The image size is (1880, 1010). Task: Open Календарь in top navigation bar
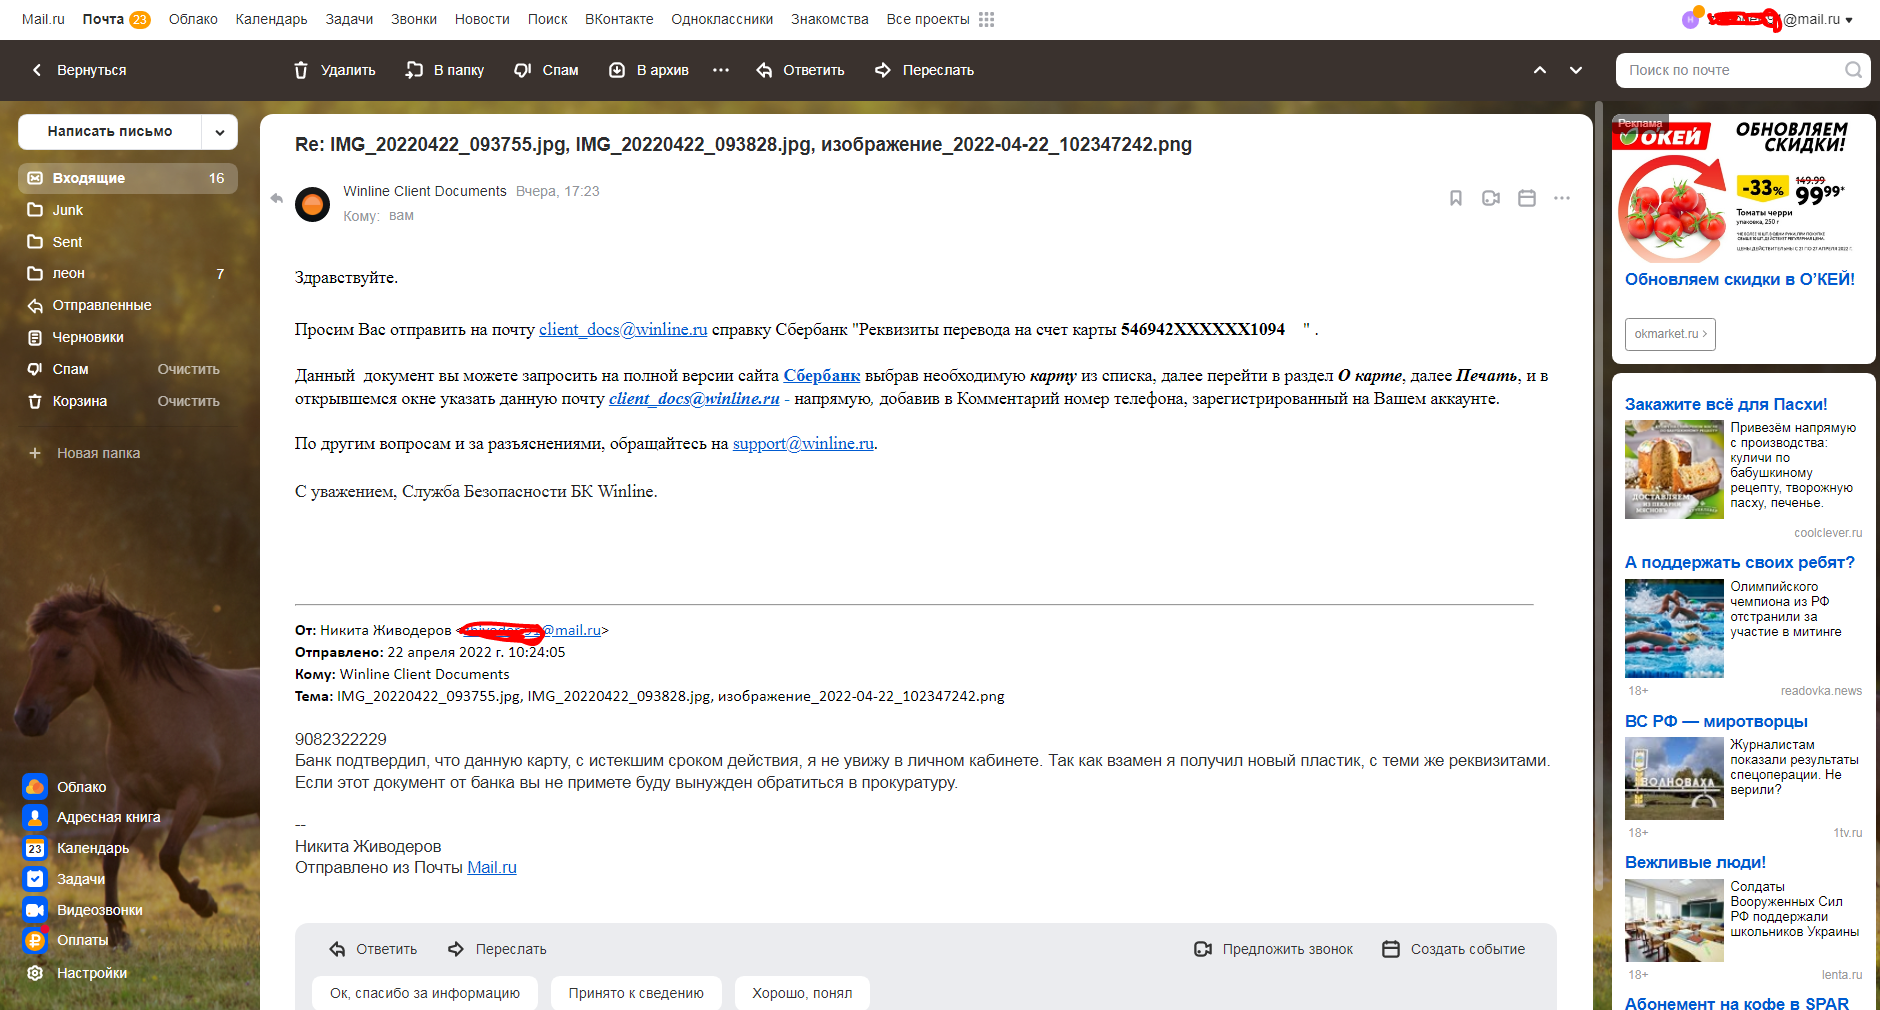pos(271,19)
